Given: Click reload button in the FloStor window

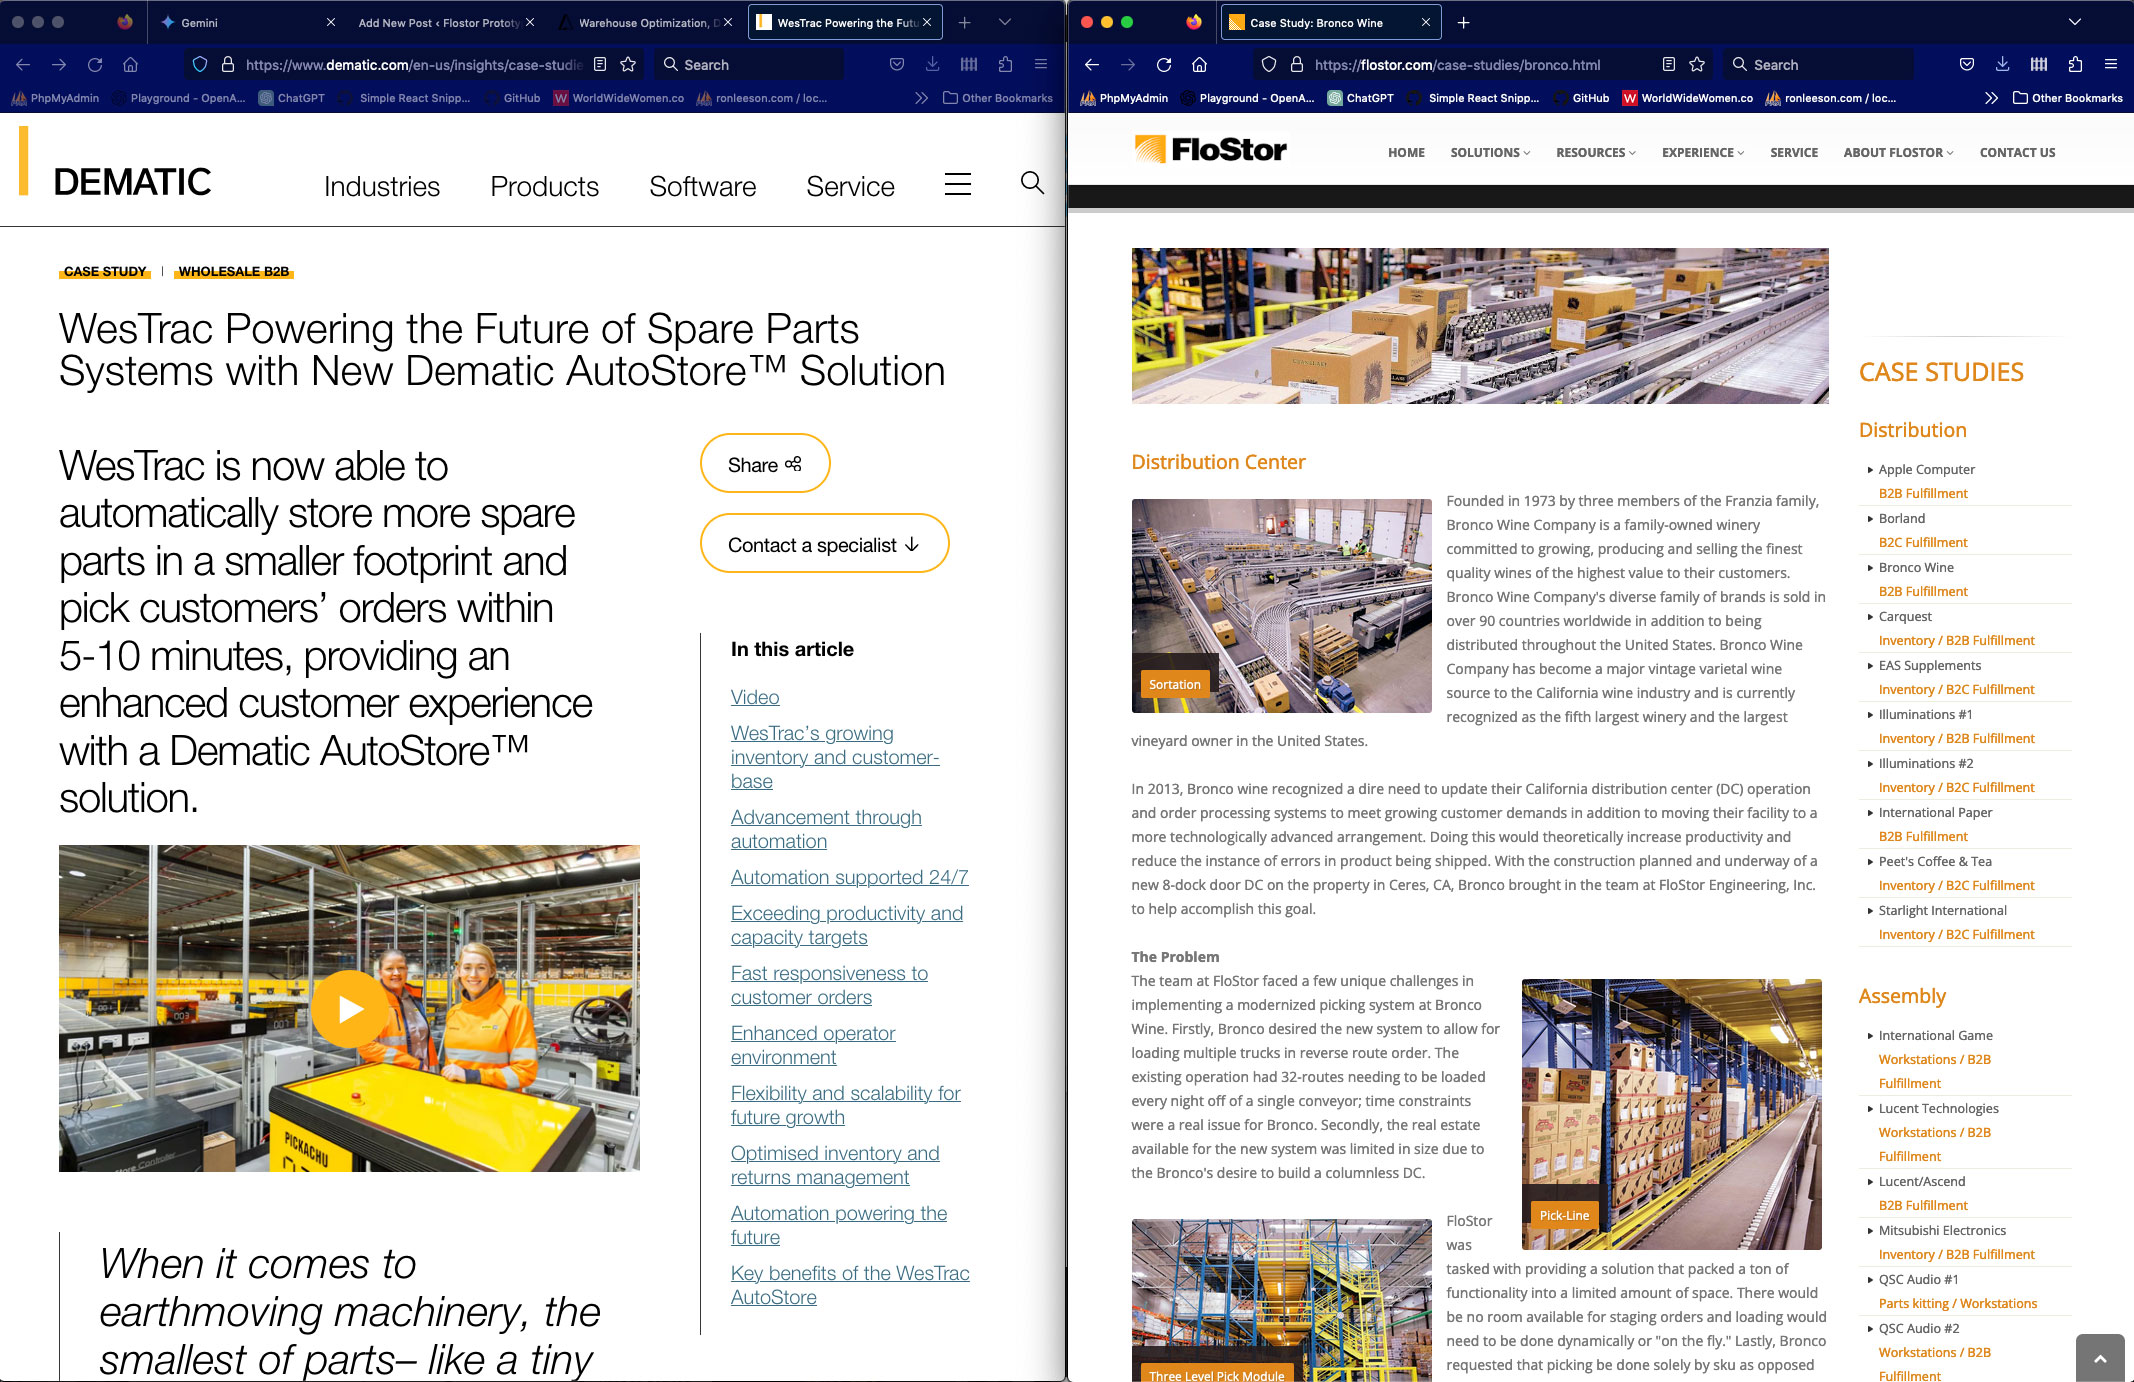Looking at the screenshot, I should pyautogui.click(x=1164, y=65).
